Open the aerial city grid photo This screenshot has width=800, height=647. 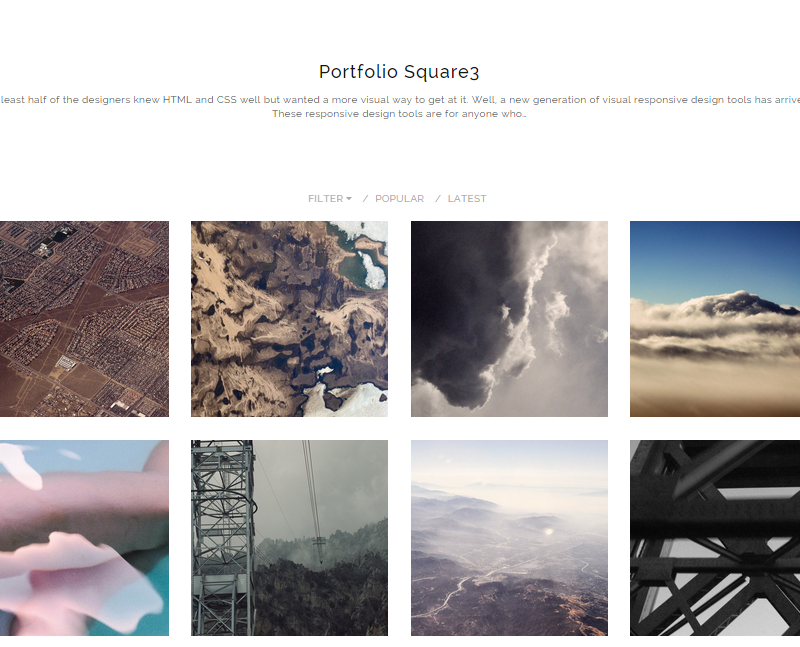pos(84,319)
